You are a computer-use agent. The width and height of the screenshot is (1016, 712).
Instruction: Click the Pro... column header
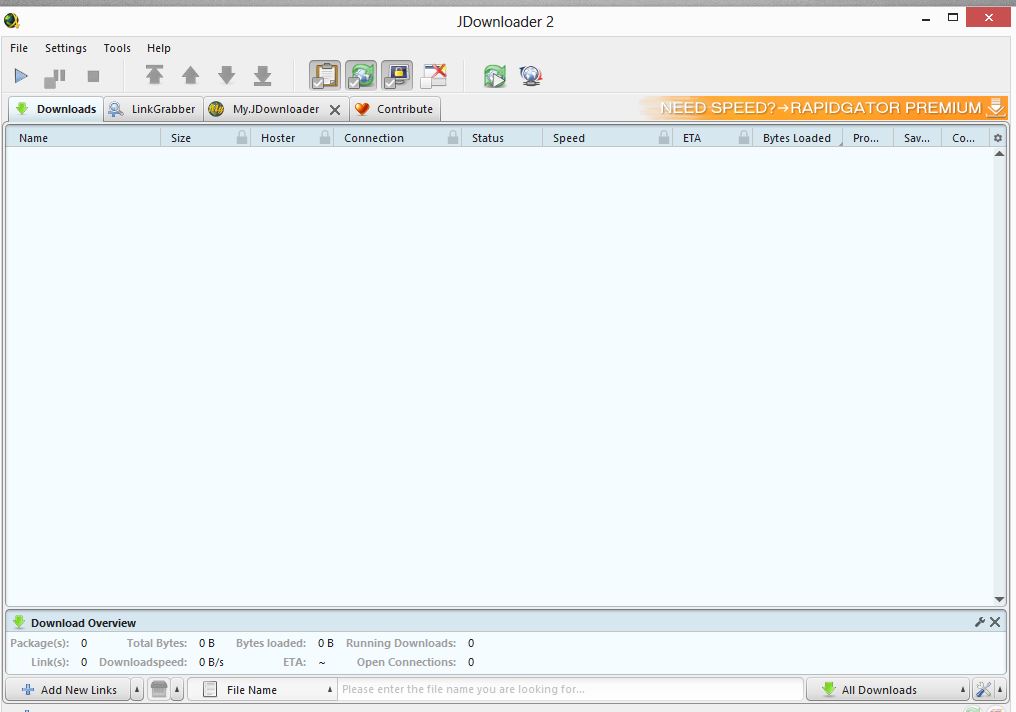[x=866, y=138]
